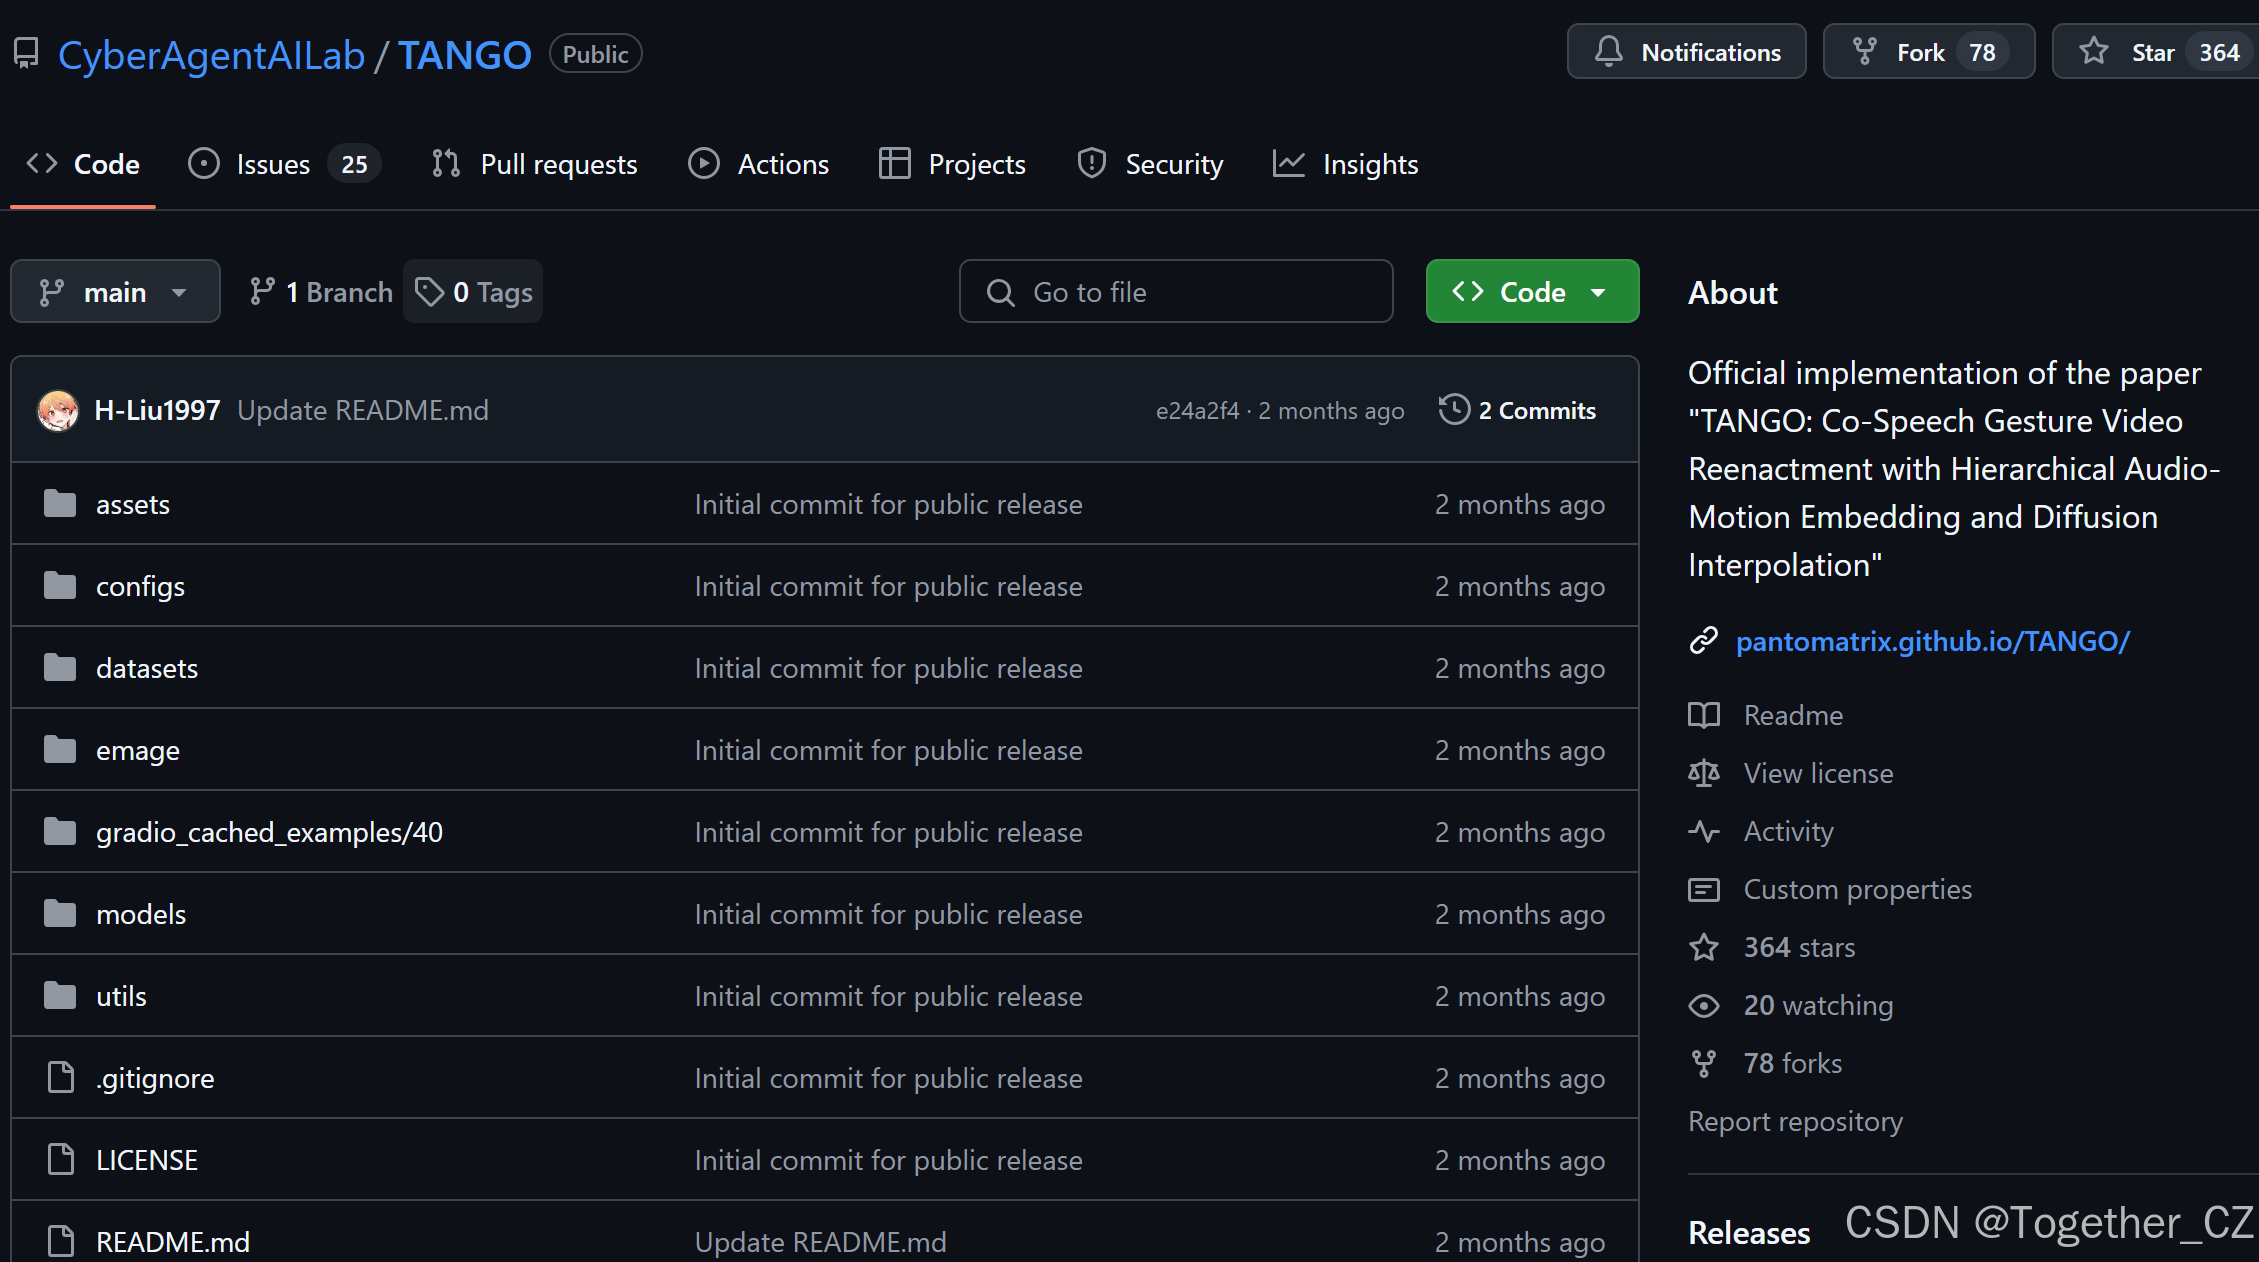Open the Issues tab
Image resolution: width=2259 pixels, height=1262 pixels.
click(x=285, y=164)
